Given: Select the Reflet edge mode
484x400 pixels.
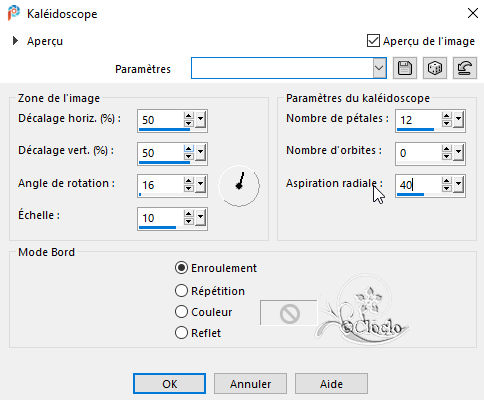Looking at the screenshot, I should [x=181, y=333].
